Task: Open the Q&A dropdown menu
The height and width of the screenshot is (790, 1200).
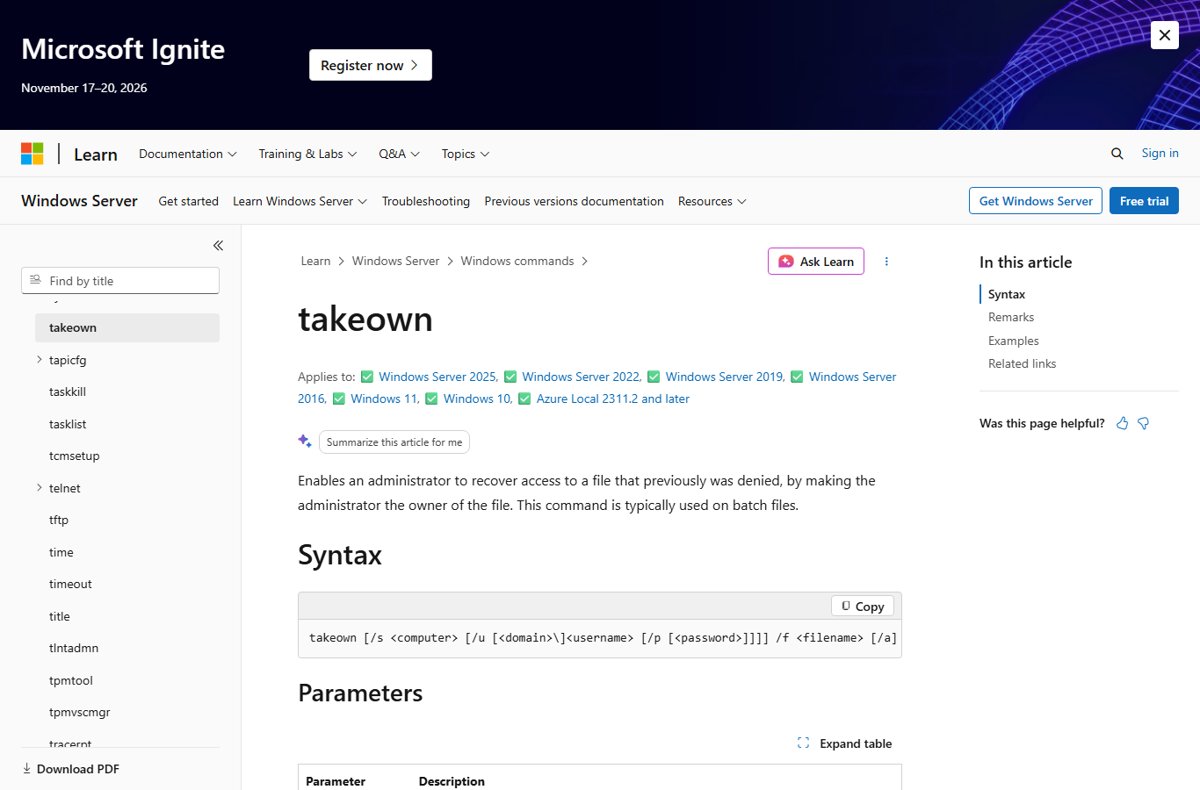Action: (x=399, y=154)
